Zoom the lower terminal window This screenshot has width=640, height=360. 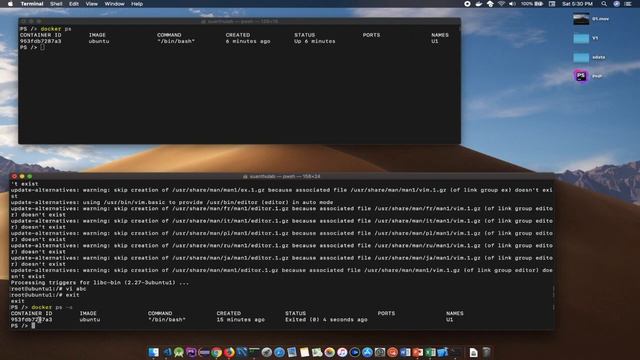(29, 176)
